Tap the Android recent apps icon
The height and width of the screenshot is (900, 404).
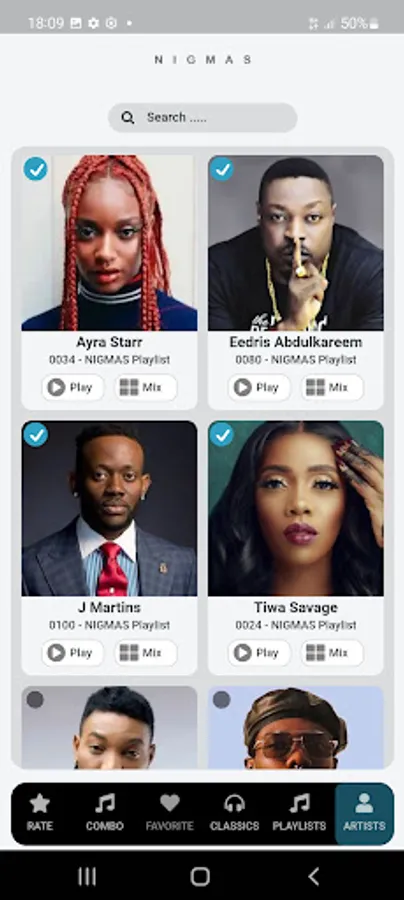pyautogui.click(x=87, y=876)
